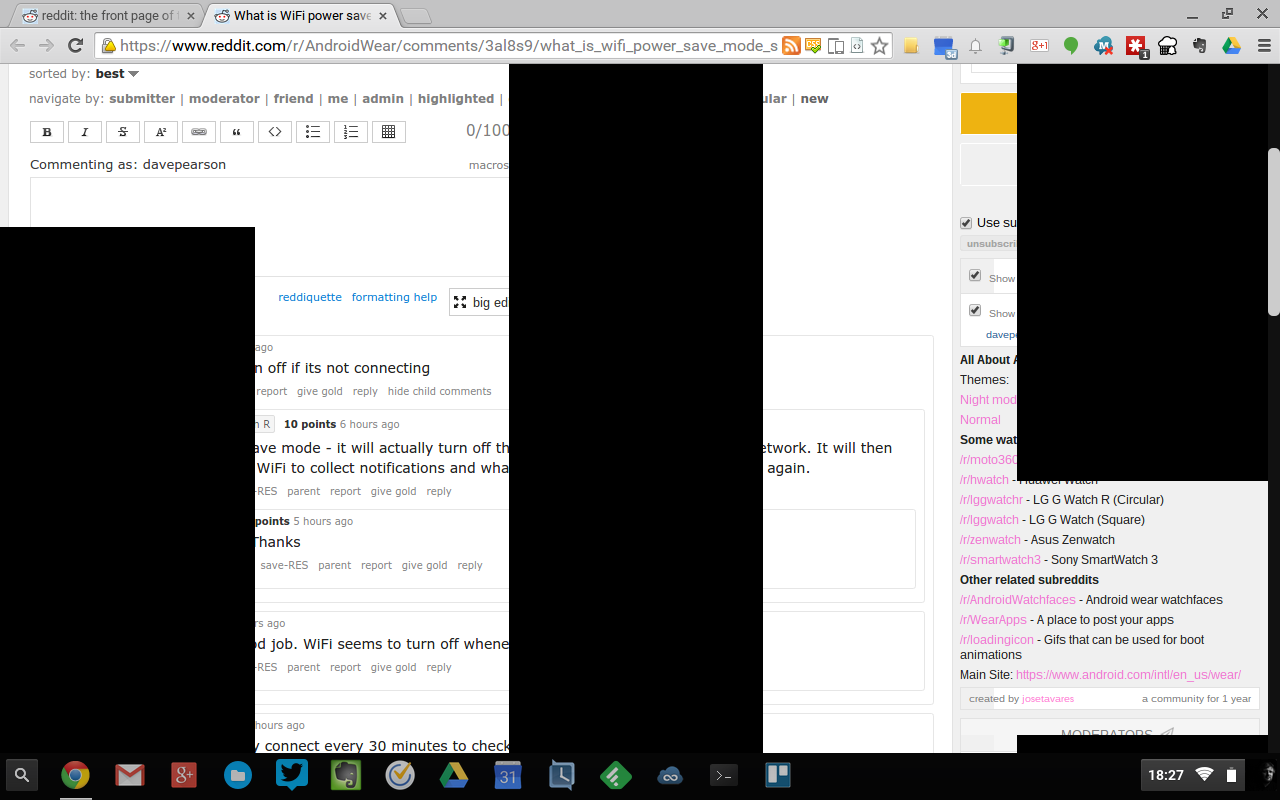Open the RSS feed icon in the address bar
The image size is (1280, 800).
pyautogui.click(x=791, y=46)
